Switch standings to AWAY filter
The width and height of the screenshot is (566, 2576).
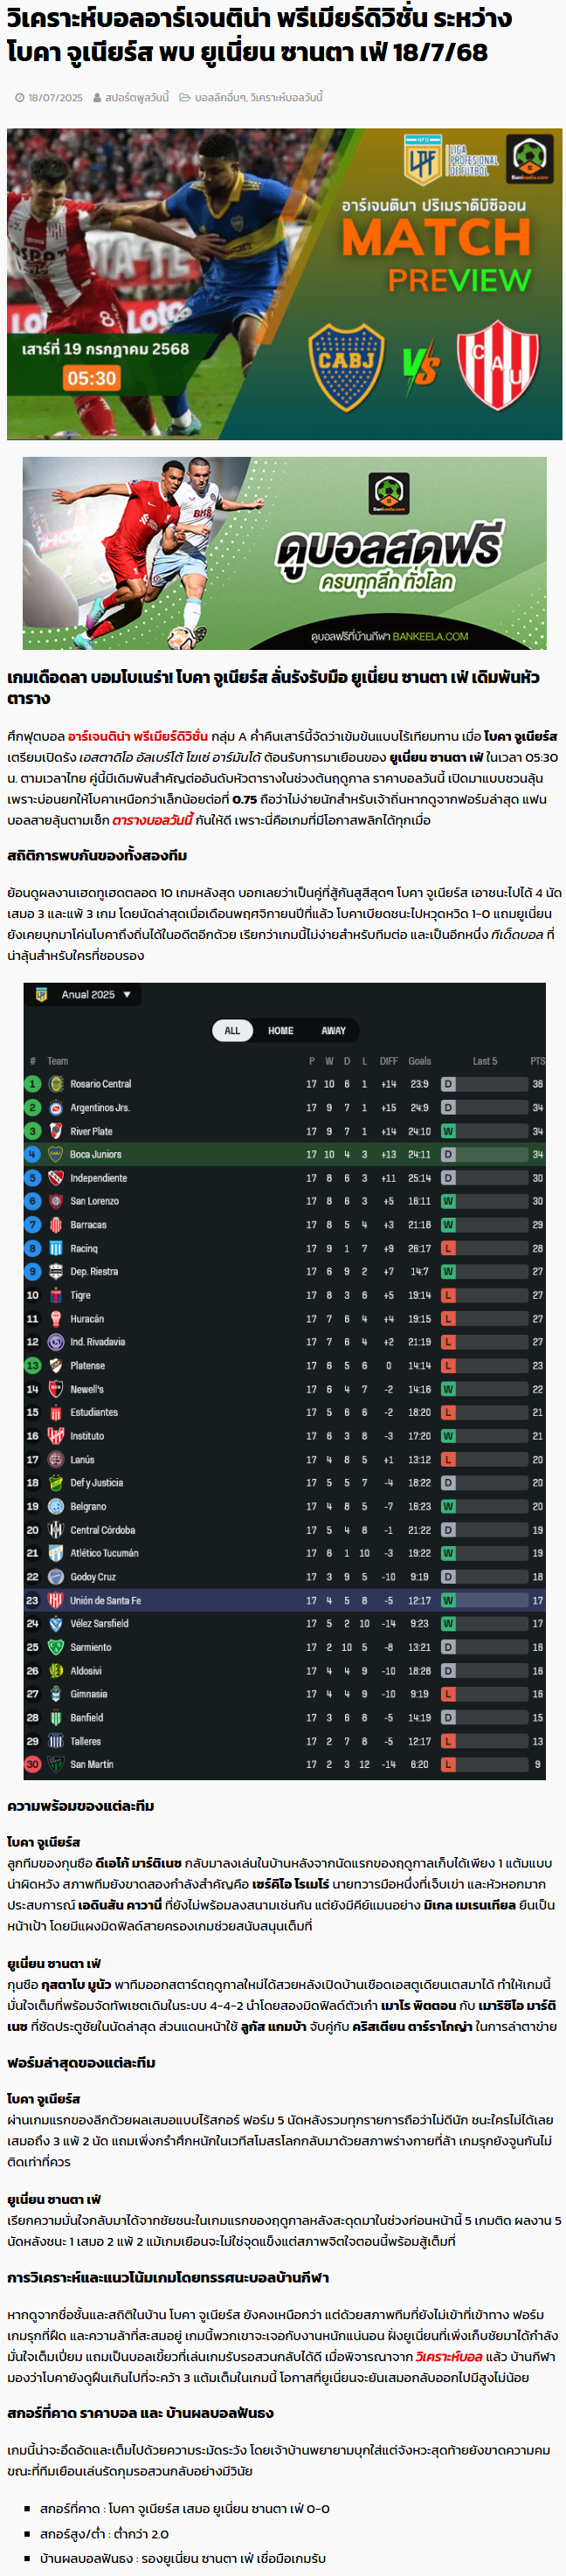click(x=333, y=1030)
